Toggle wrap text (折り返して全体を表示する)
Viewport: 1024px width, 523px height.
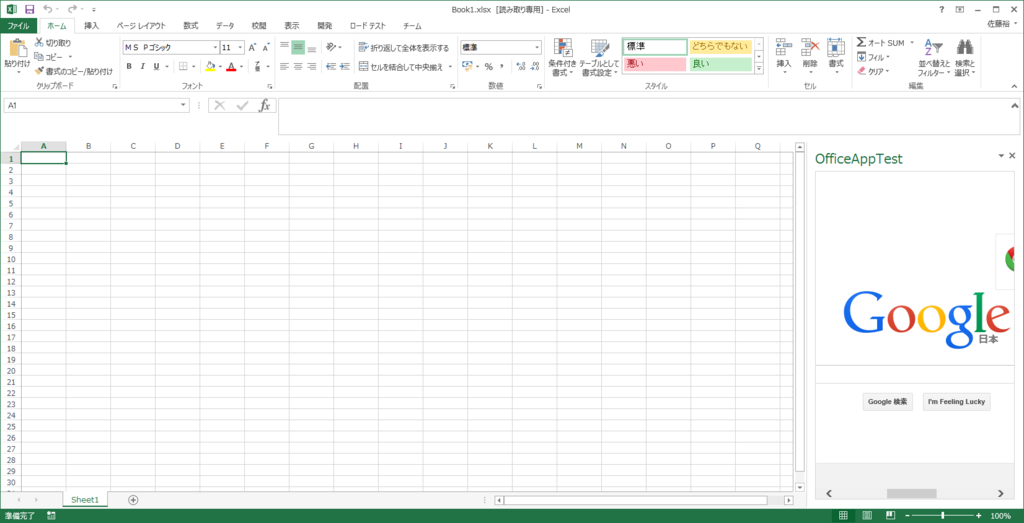(404, 48)
